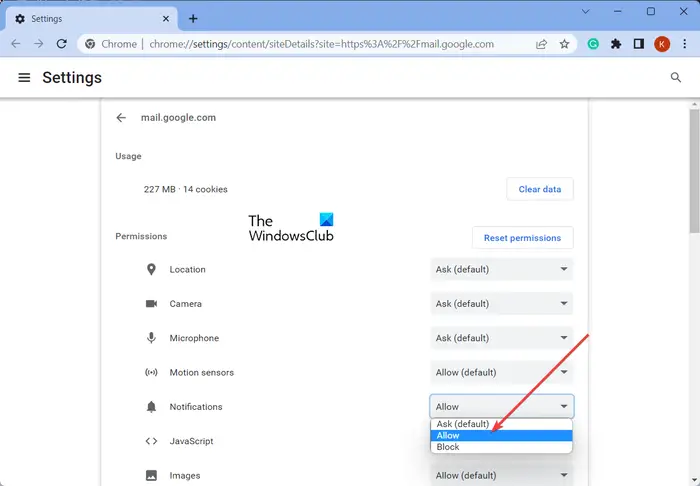Bookmark this page with the star icon
Image resolution: width=700 pixels, height=486 pixels.
click(564, 44)
